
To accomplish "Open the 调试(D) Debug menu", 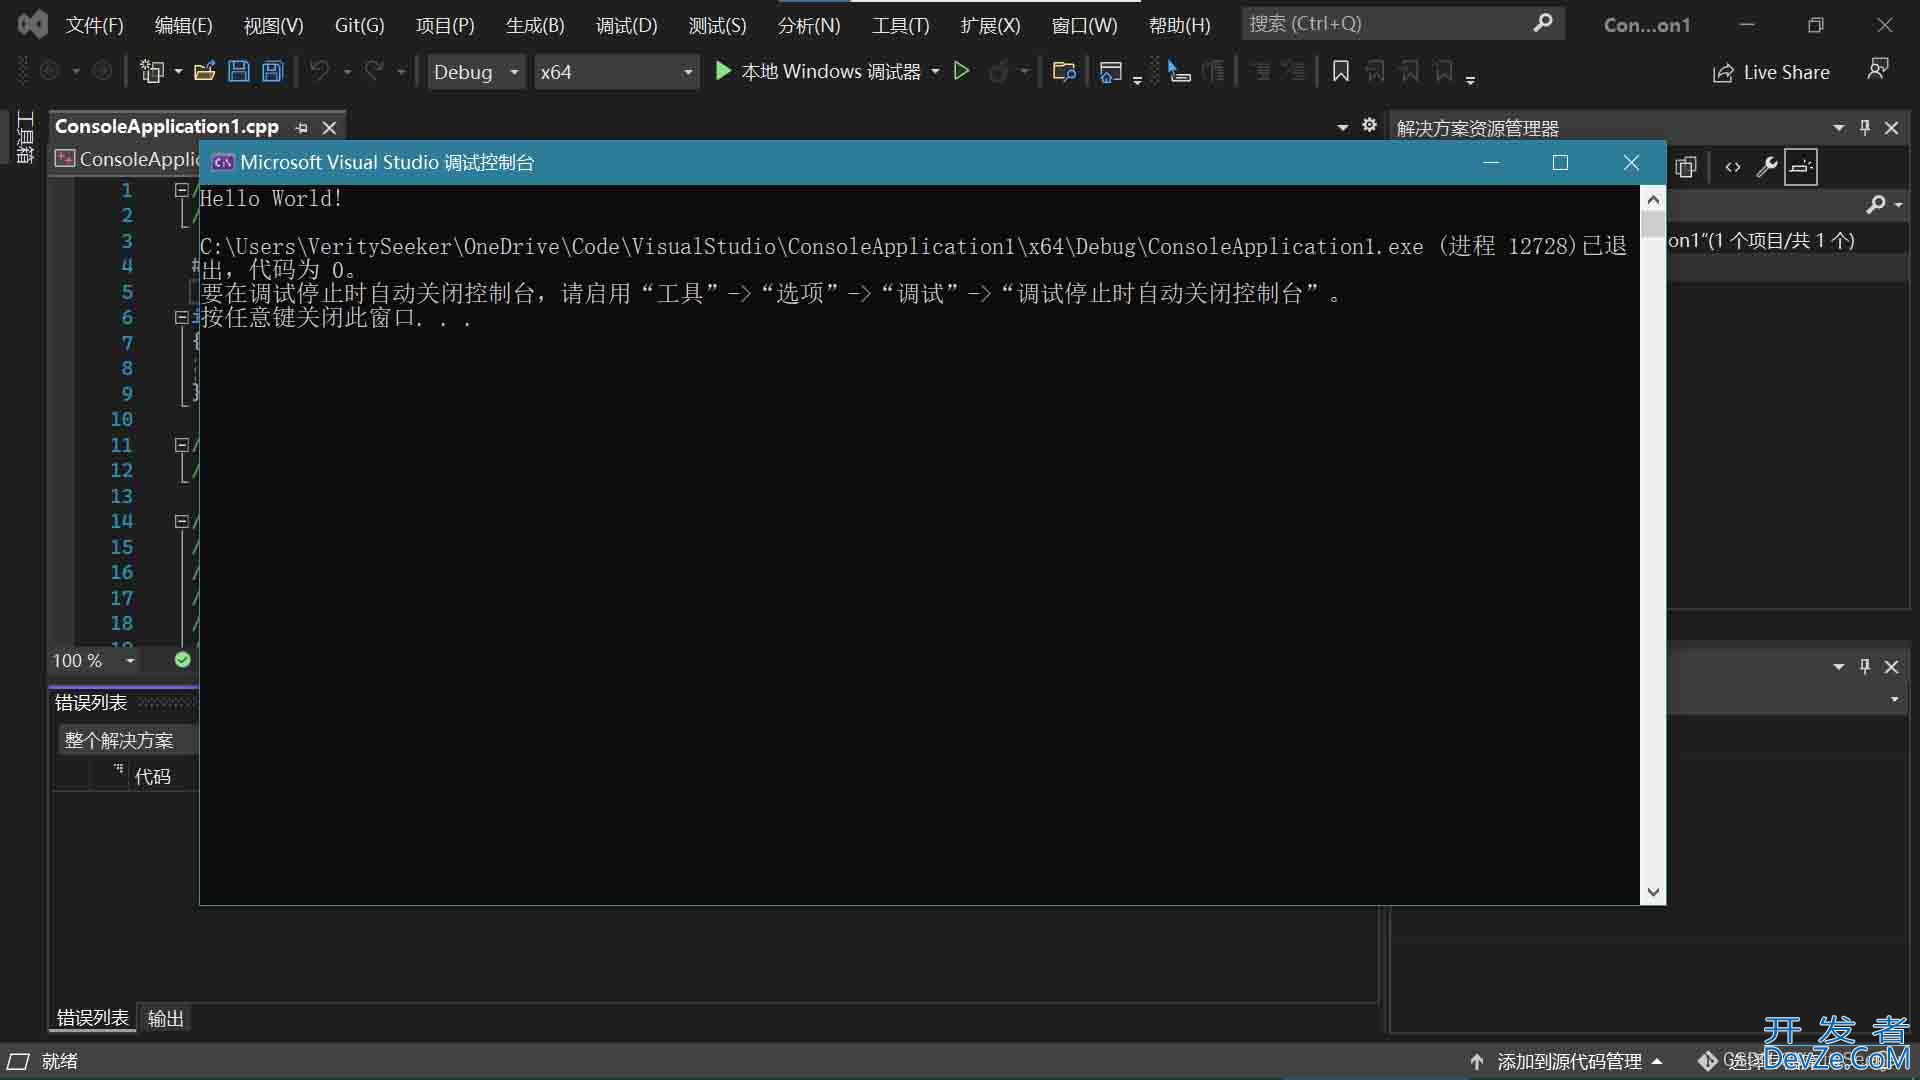I will [x=624, y=24].
